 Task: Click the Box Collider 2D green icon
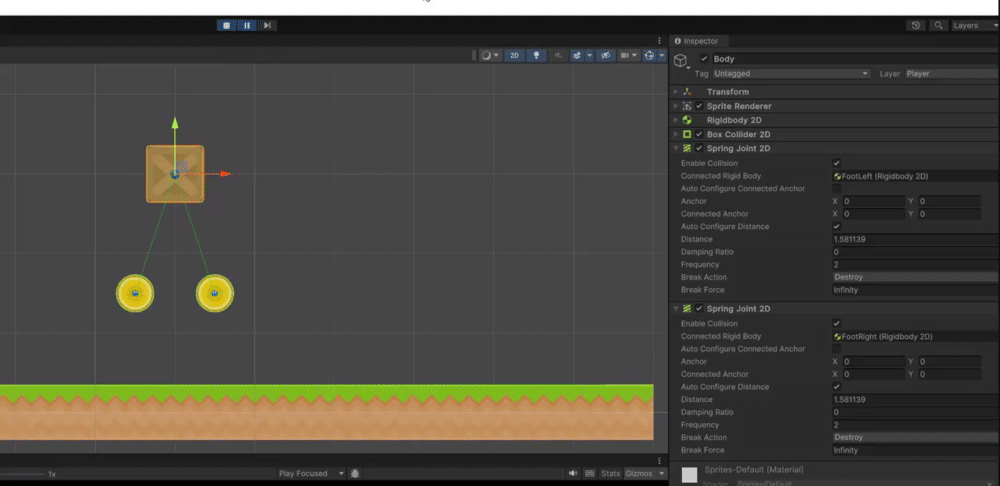tap(687, 134)
